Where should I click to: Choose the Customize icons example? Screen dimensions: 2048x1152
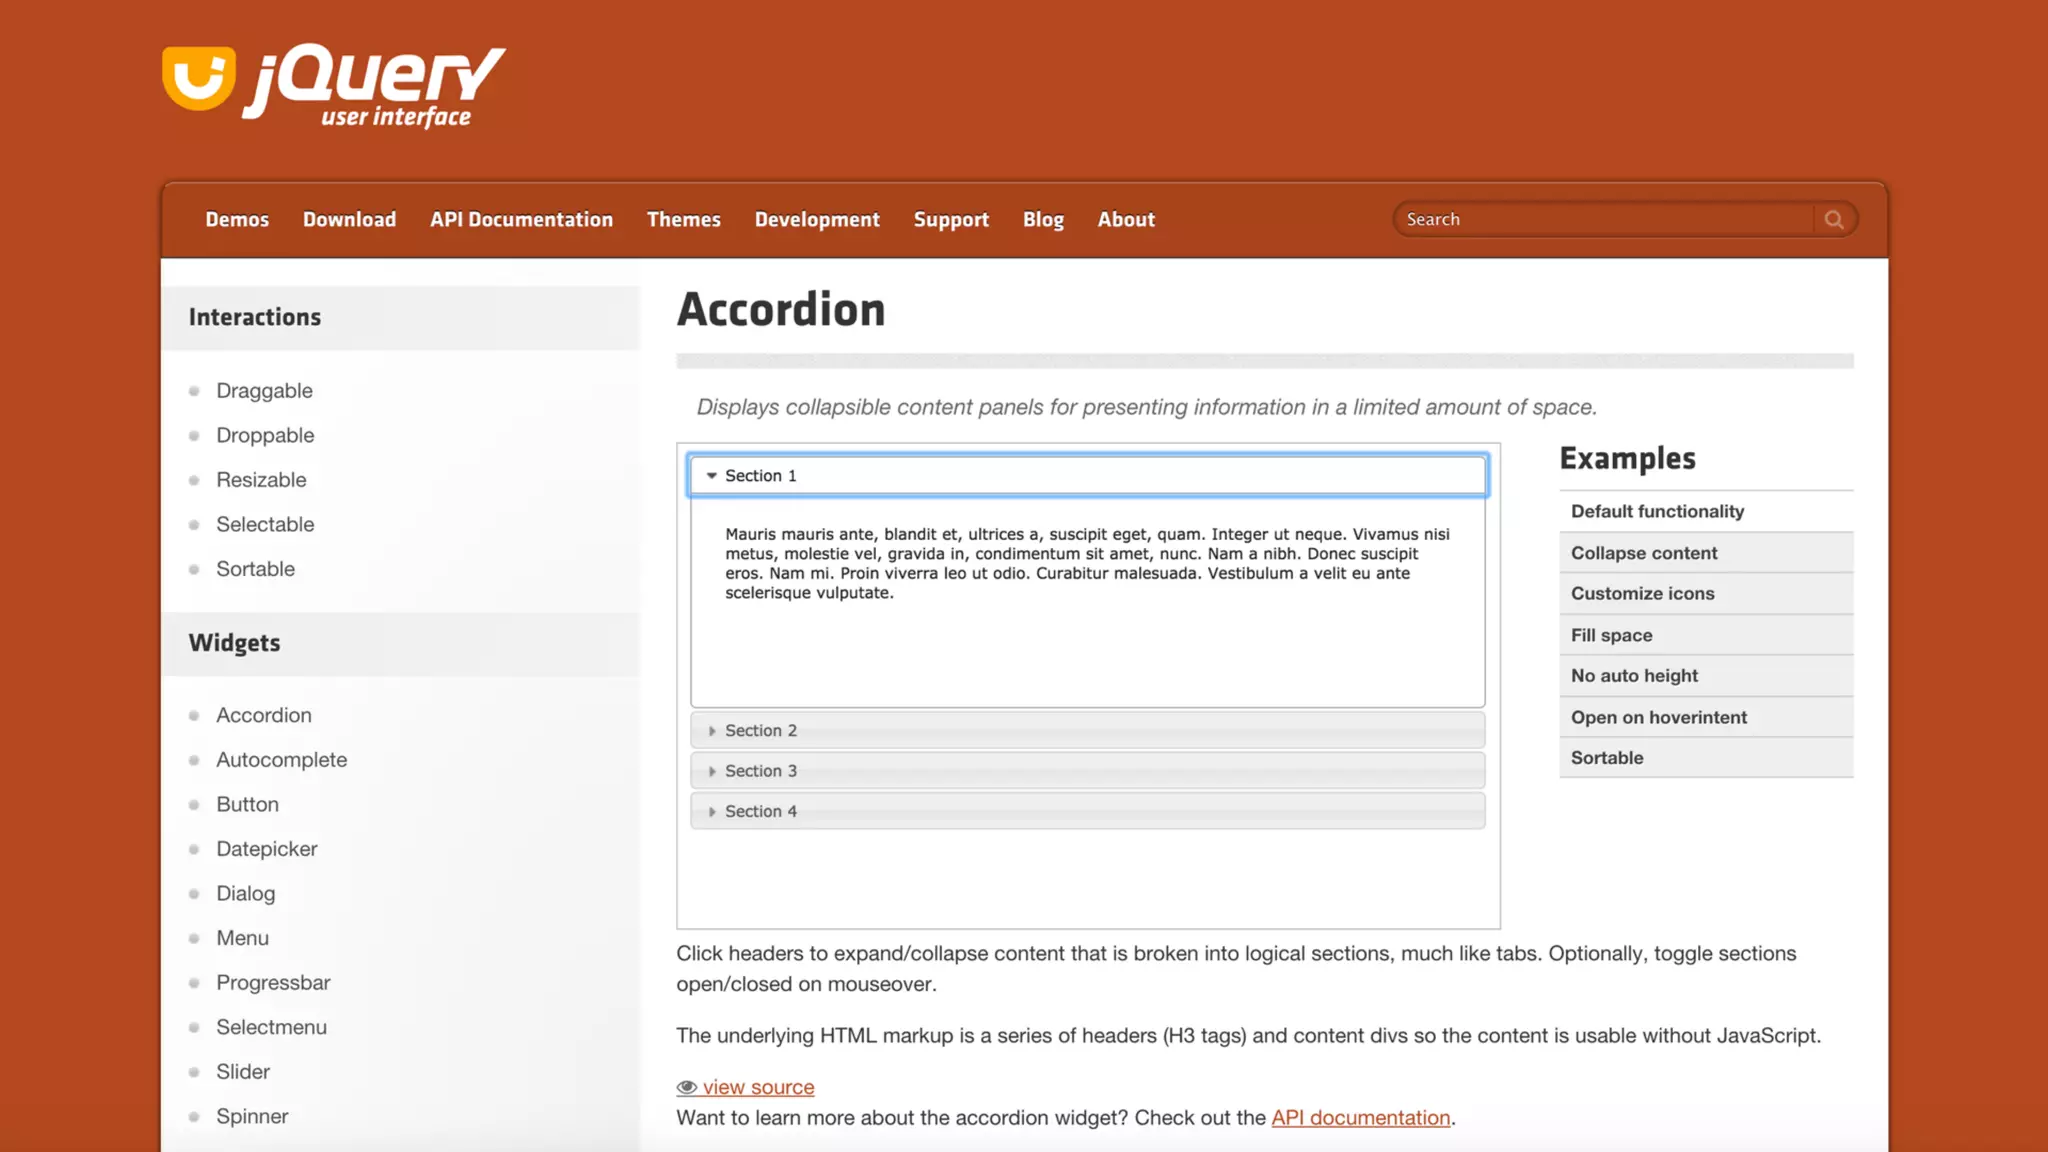tap(1642, 593)
